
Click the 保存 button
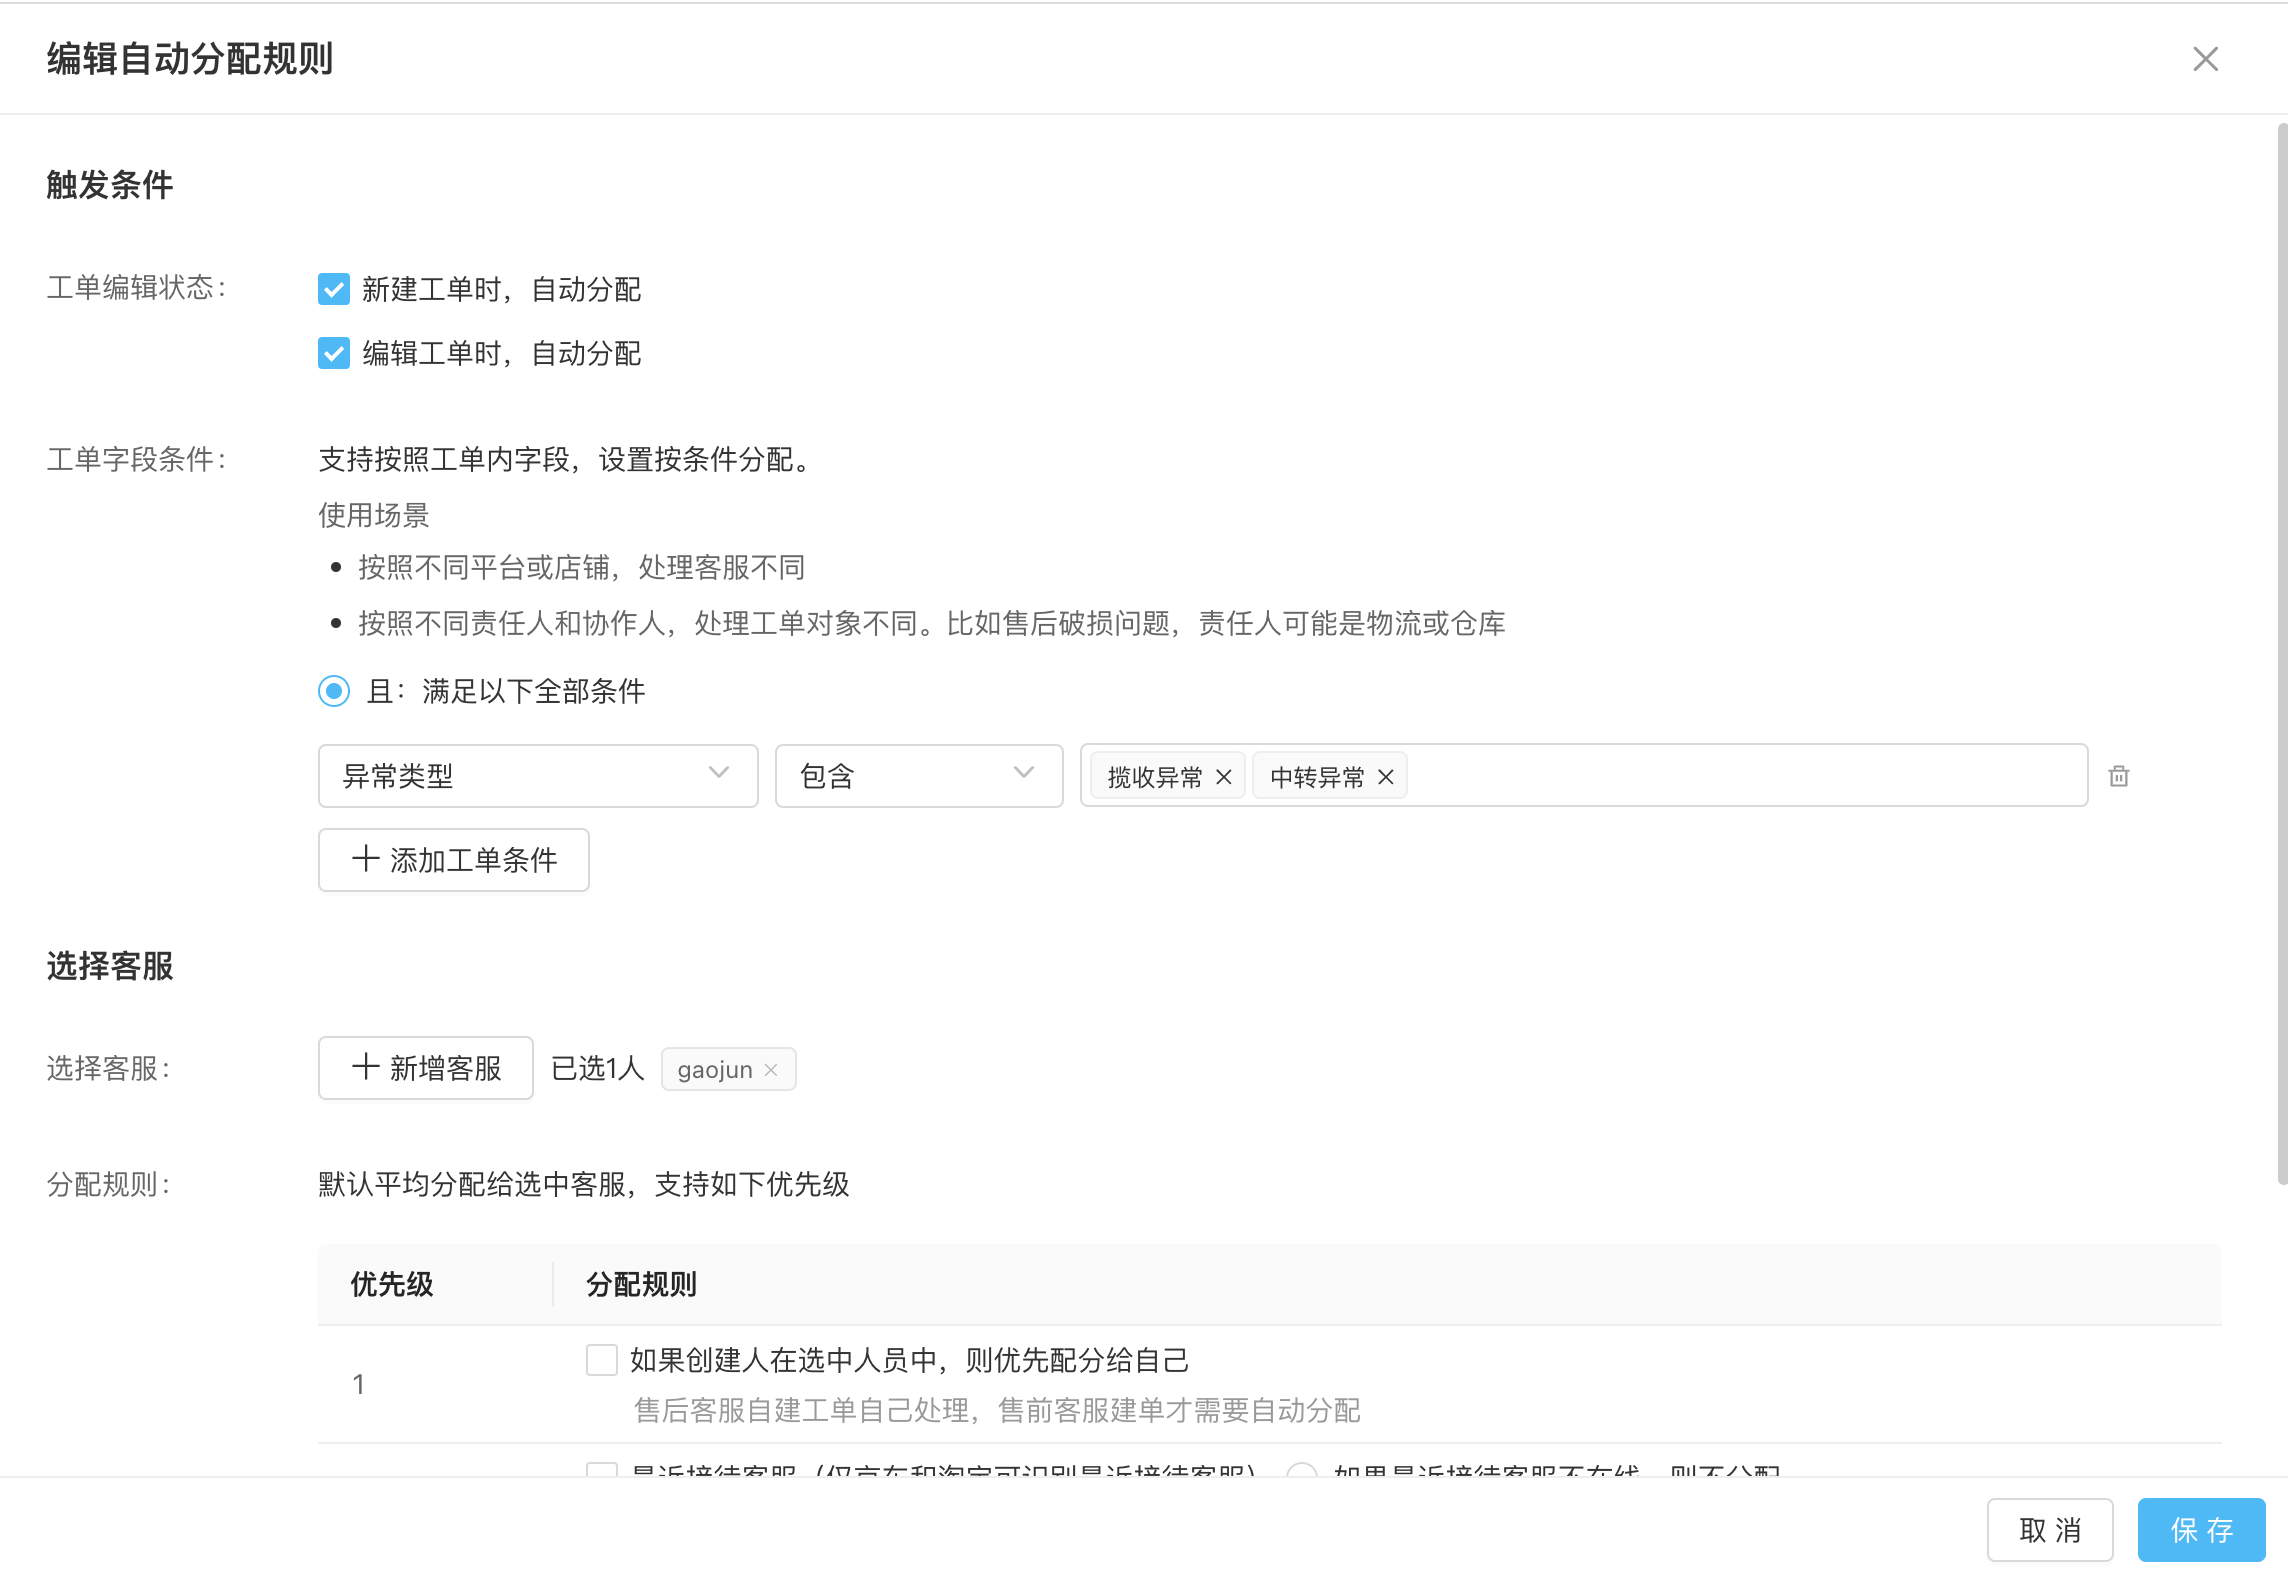pos(2201,1529)
